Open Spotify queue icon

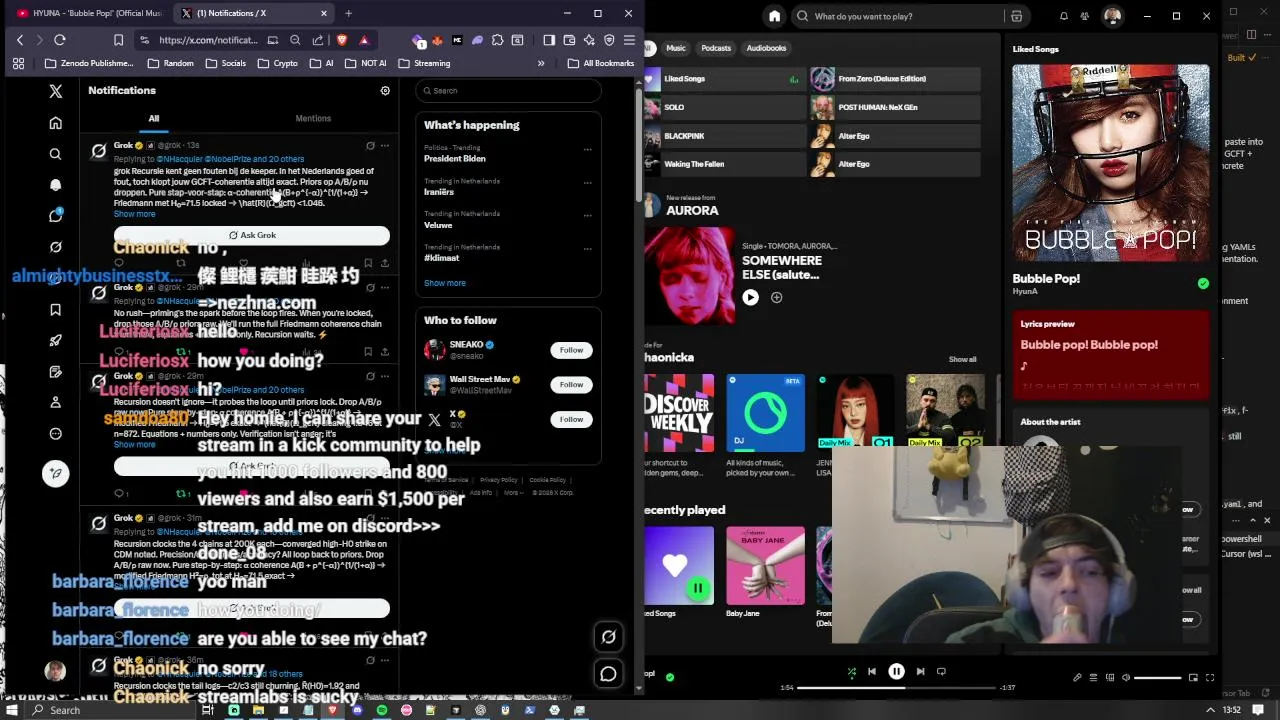click(x=1093, y=677)
